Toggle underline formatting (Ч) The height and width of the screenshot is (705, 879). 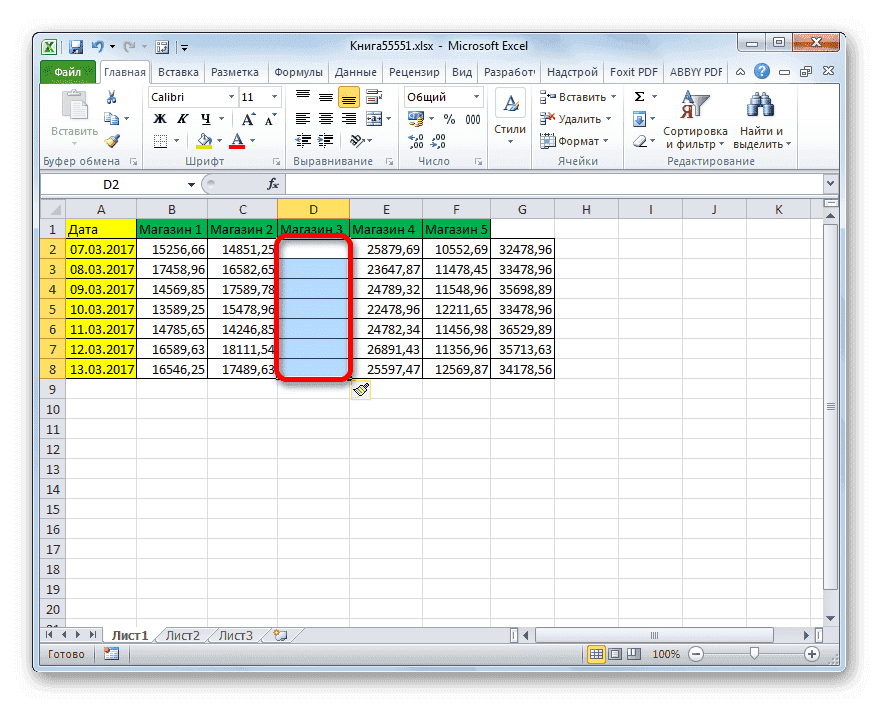click(x=206, y=118)
